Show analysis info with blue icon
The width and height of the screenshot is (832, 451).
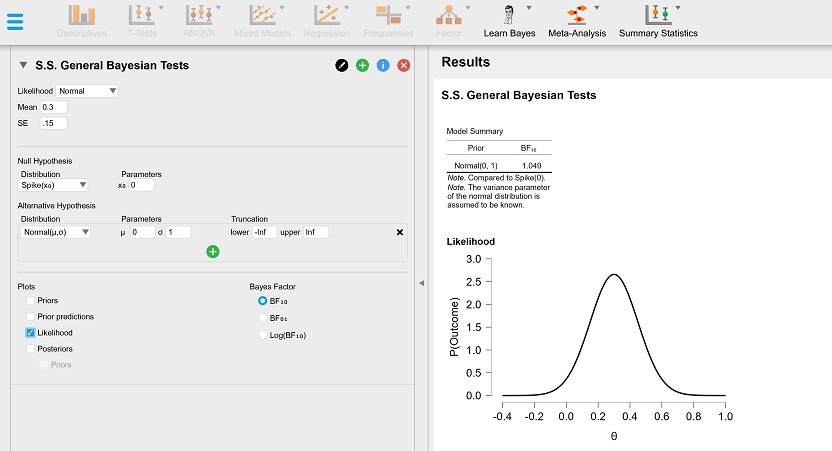(x=383, y=65)
